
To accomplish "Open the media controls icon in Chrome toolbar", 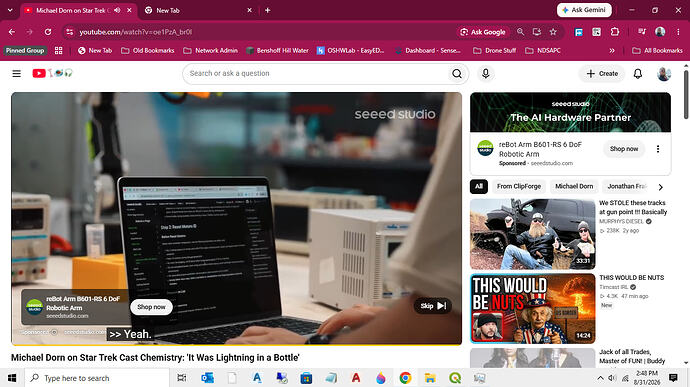I will click(642, 32).
